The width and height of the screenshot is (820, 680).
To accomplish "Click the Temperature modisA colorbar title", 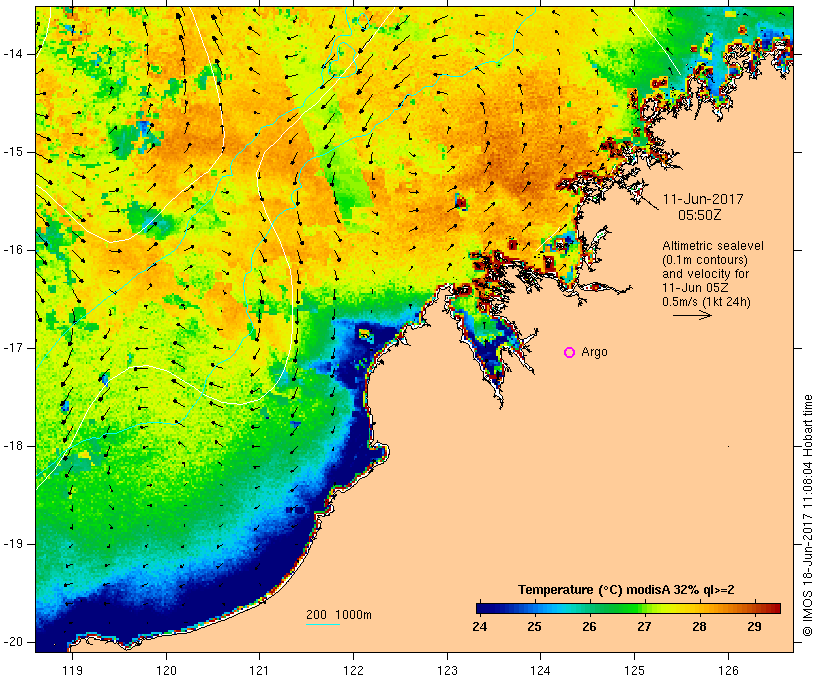I will pyautogui.click(x=626, y=590).
